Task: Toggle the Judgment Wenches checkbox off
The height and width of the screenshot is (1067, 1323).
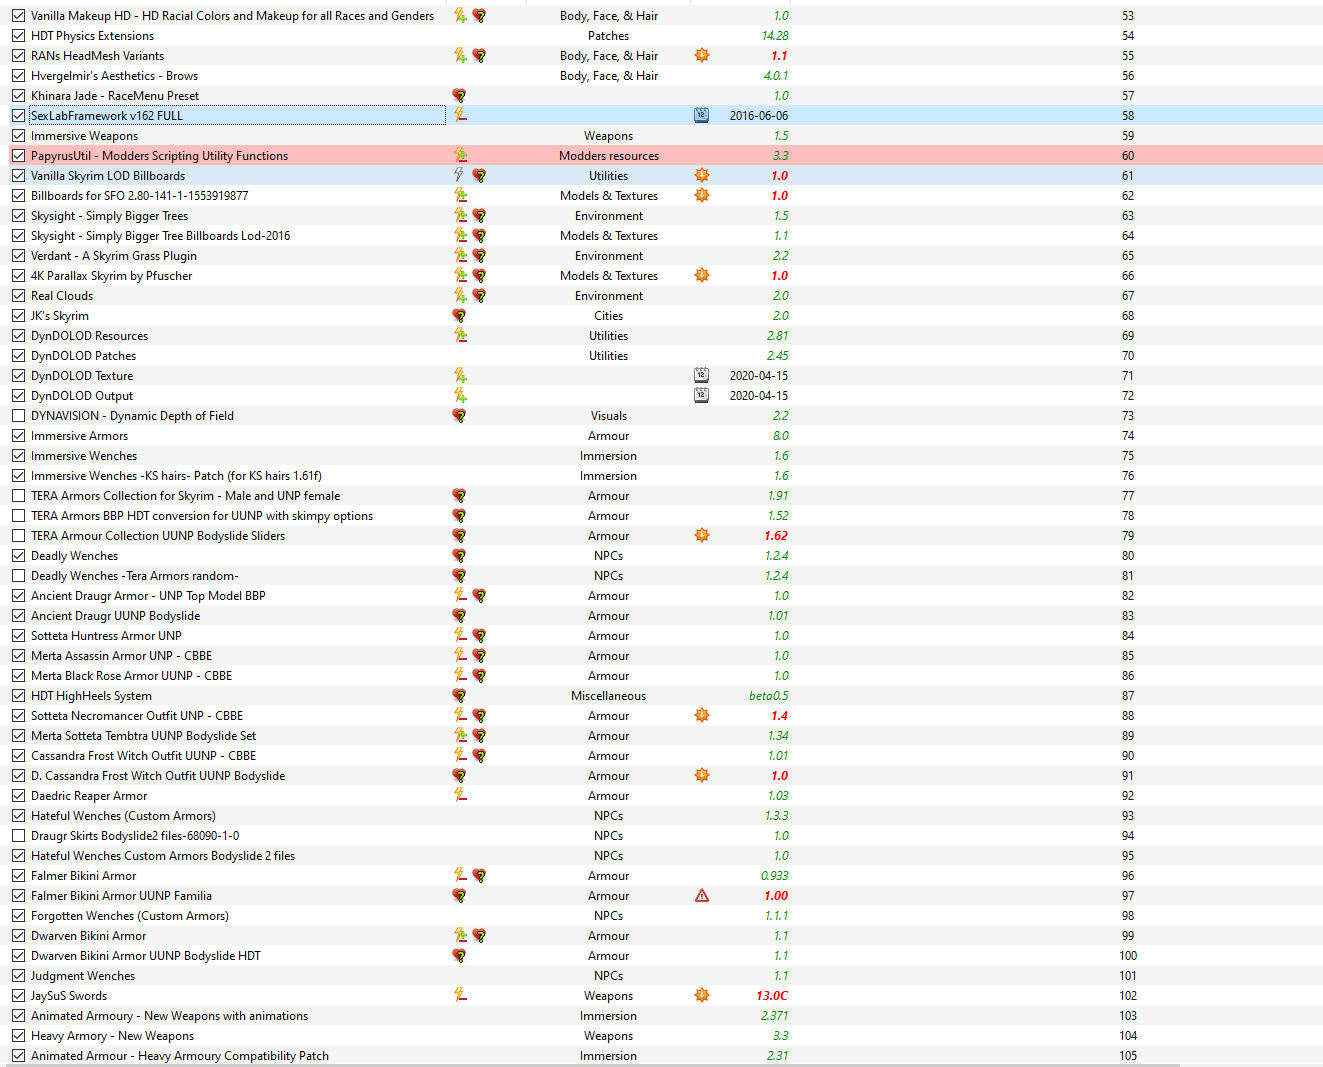Action: click(x=18, y=975)
